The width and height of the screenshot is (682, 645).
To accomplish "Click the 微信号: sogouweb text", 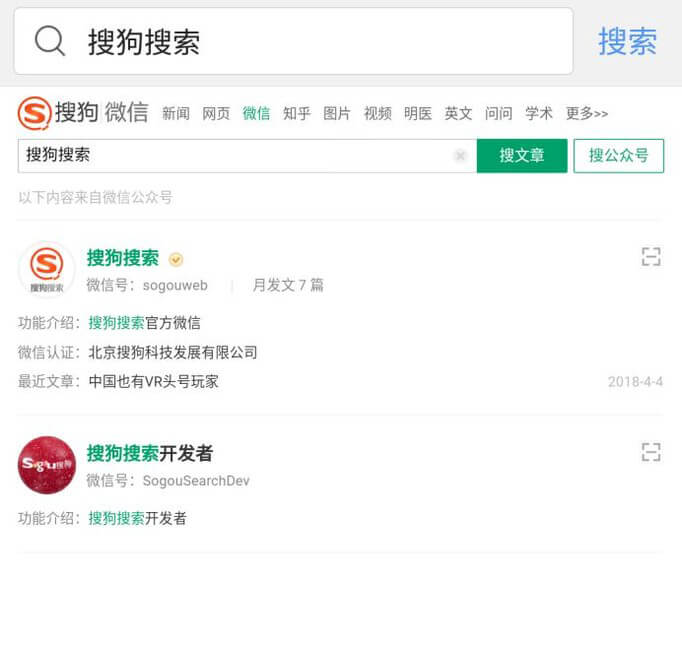I will click(x=147, y=285).
